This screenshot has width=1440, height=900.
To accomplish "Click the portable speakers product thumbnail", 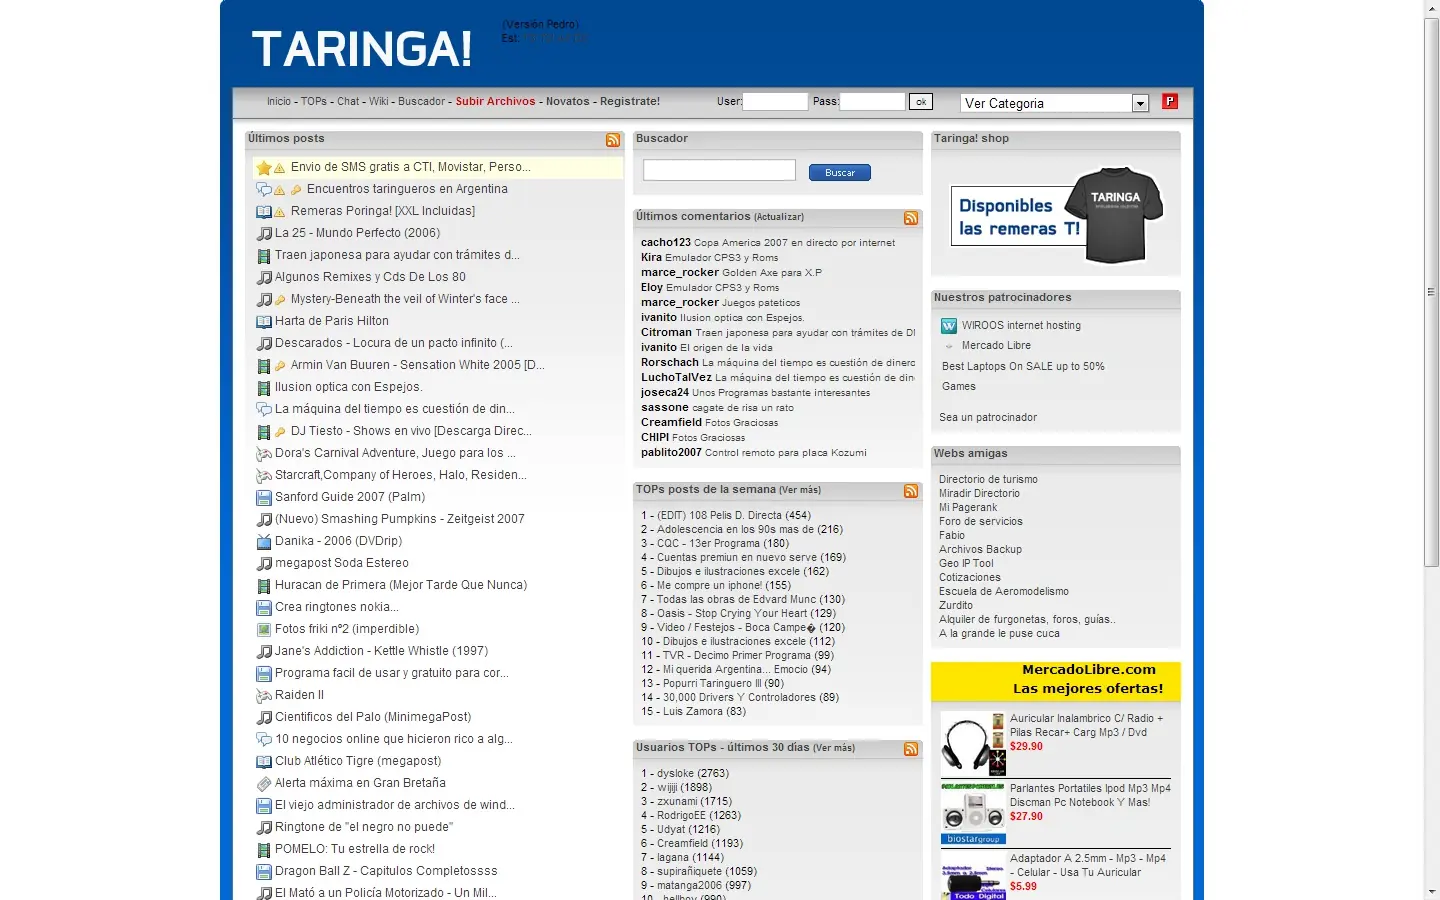I will (973, 814).
